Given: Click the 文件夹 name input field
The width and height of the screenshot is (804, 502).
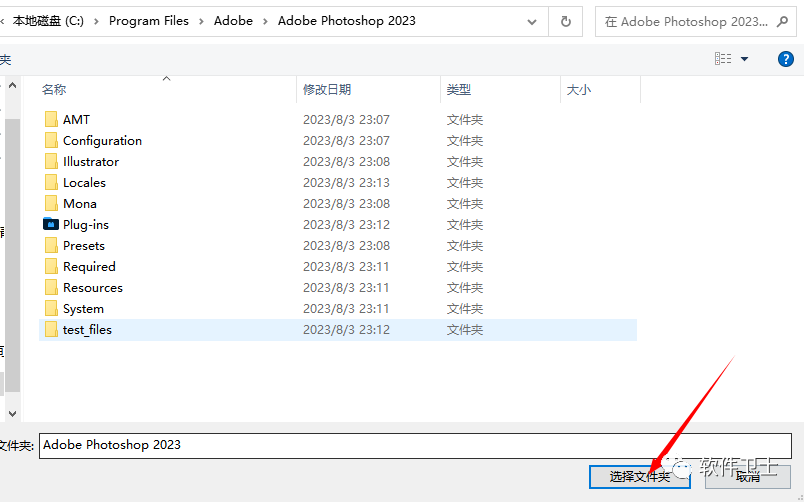Looking at the screenshot, I should pyautogui.click(x=415, y=445).
